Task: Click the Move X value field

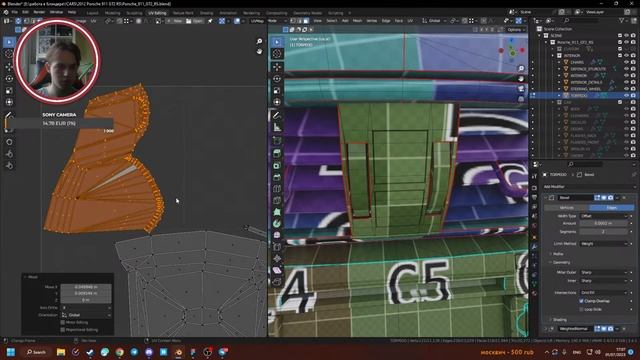Action: (86, 287)
